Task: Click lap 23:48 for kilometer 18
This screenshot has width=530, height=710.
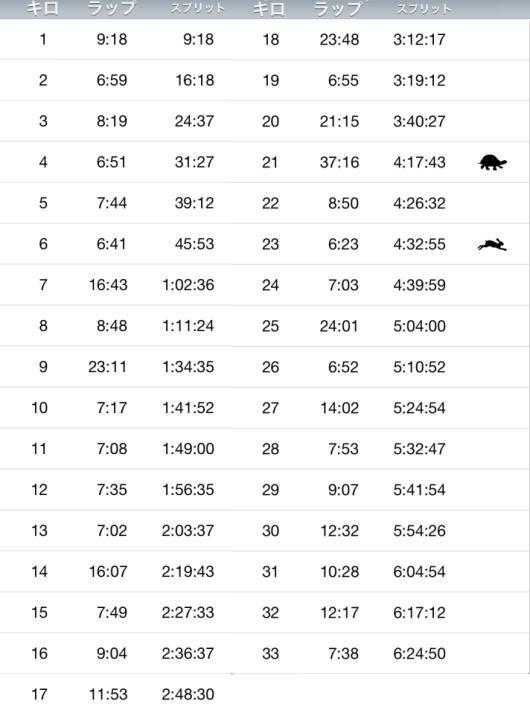Action: click(x=339, y=39)
